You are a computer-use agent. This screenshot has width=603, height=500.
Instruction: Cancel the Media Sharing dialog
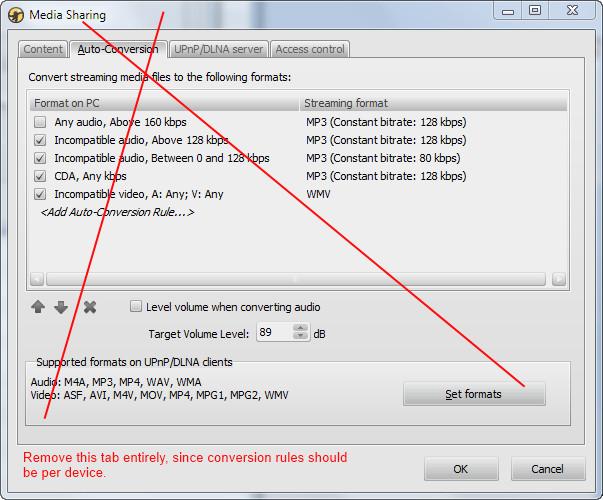click(547, 468)
